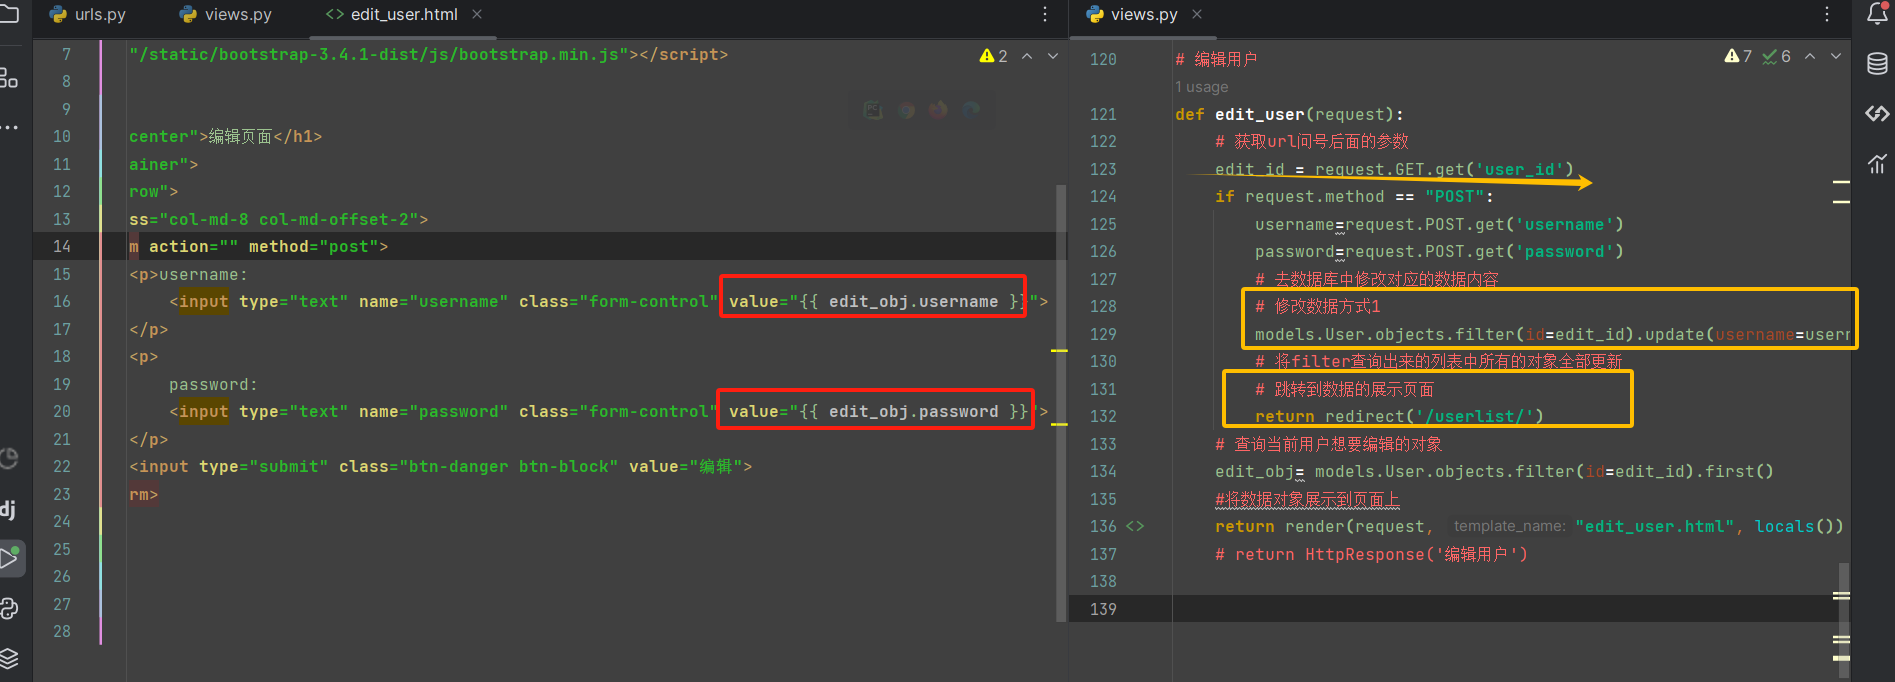
Task: Go to previous highlighted error in edit_user.html
Action: 1027,56
